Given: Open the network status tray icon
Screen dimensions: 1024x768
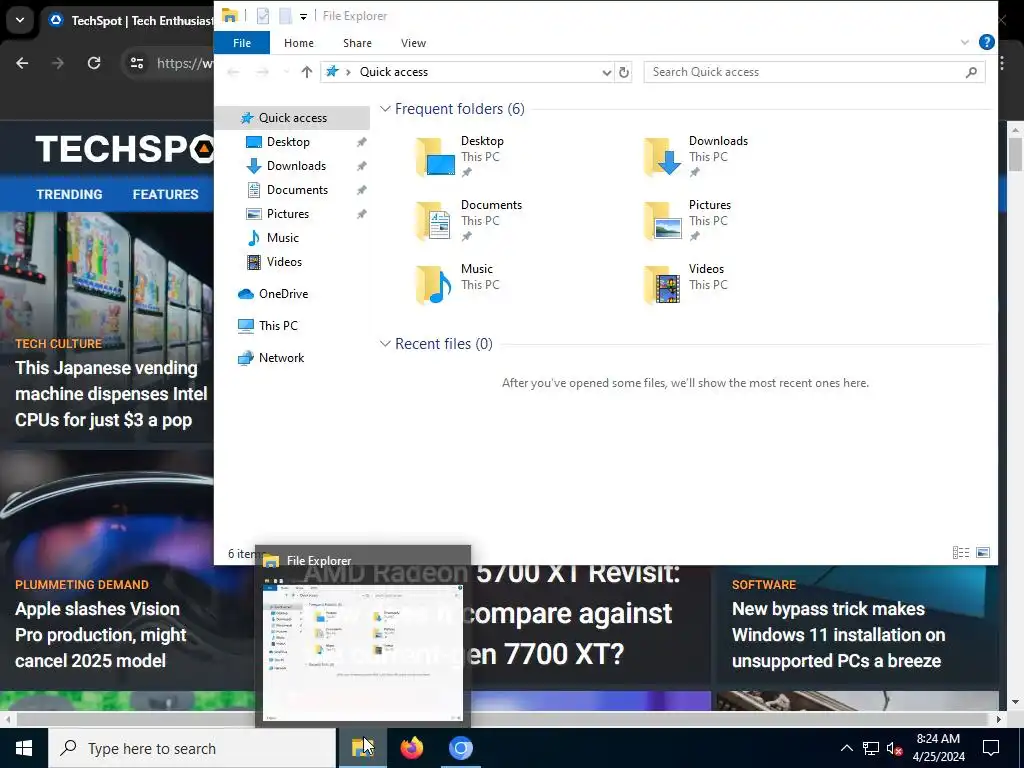Looking at the screenshot, I should click(871, 748).
